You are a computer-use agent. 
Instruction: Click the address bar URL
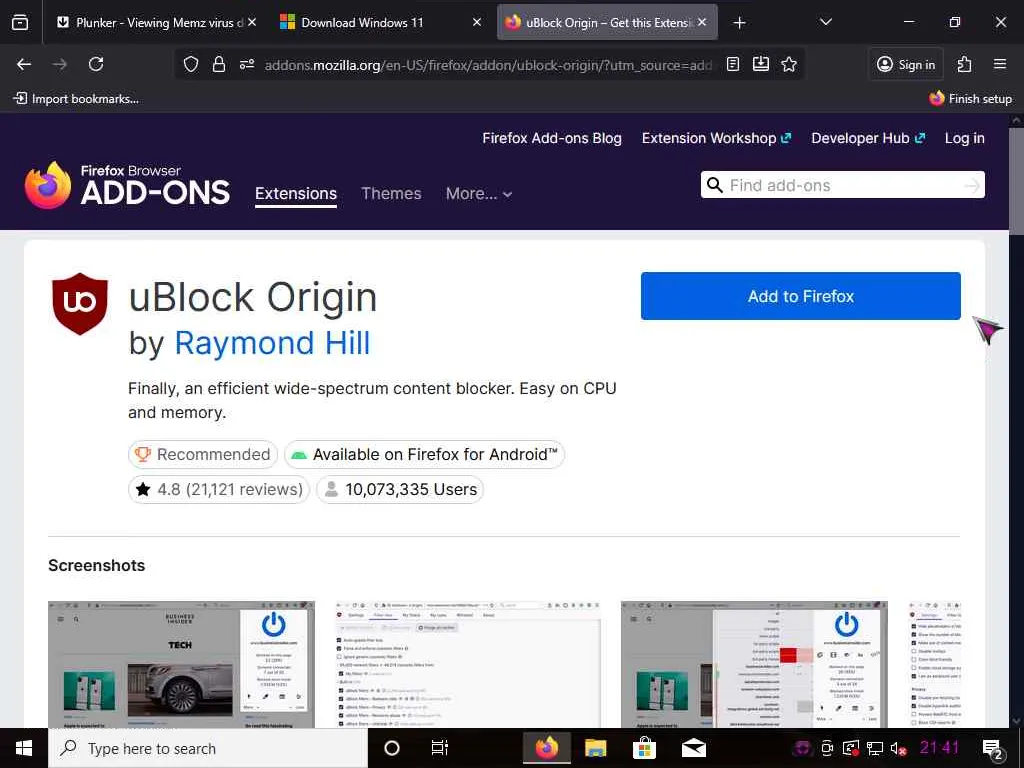click(x=488, y=64)
